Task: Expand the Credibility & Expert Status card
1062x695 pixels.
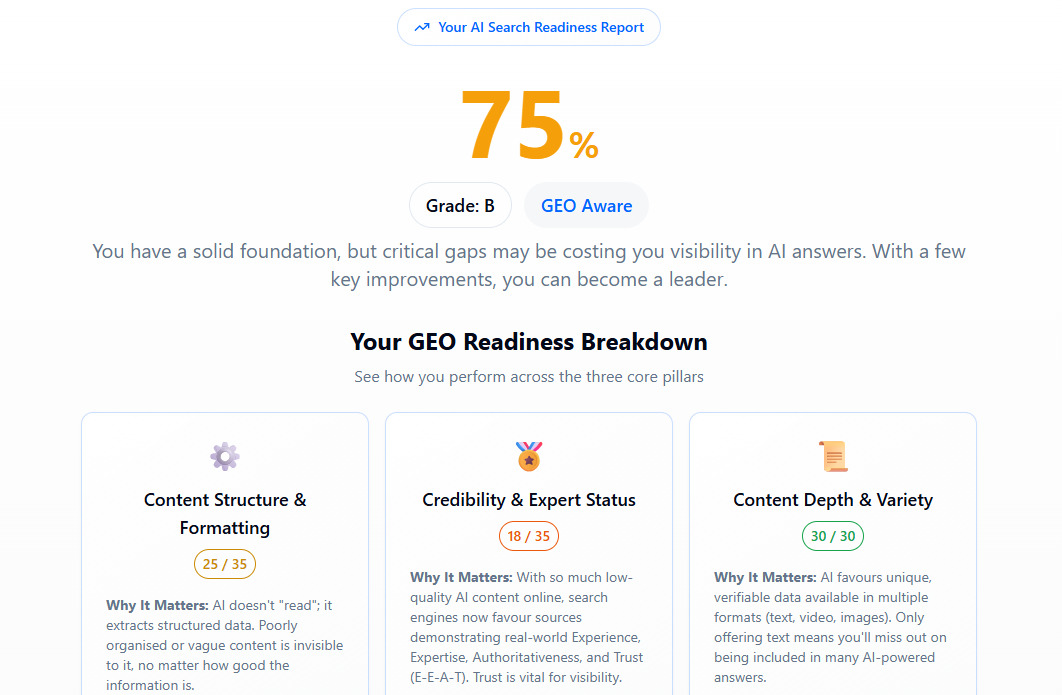Action: (528, 550)
